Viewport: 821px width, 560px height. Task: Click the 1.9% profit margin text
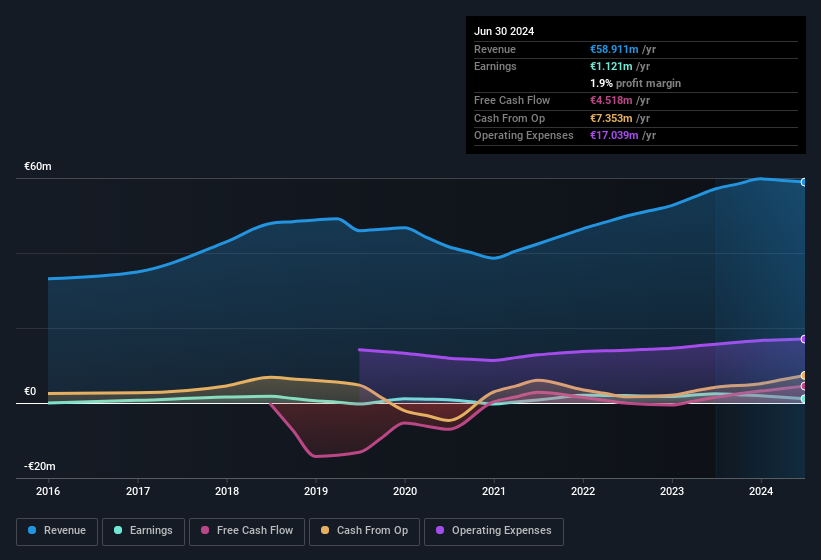tap(635, 83)
